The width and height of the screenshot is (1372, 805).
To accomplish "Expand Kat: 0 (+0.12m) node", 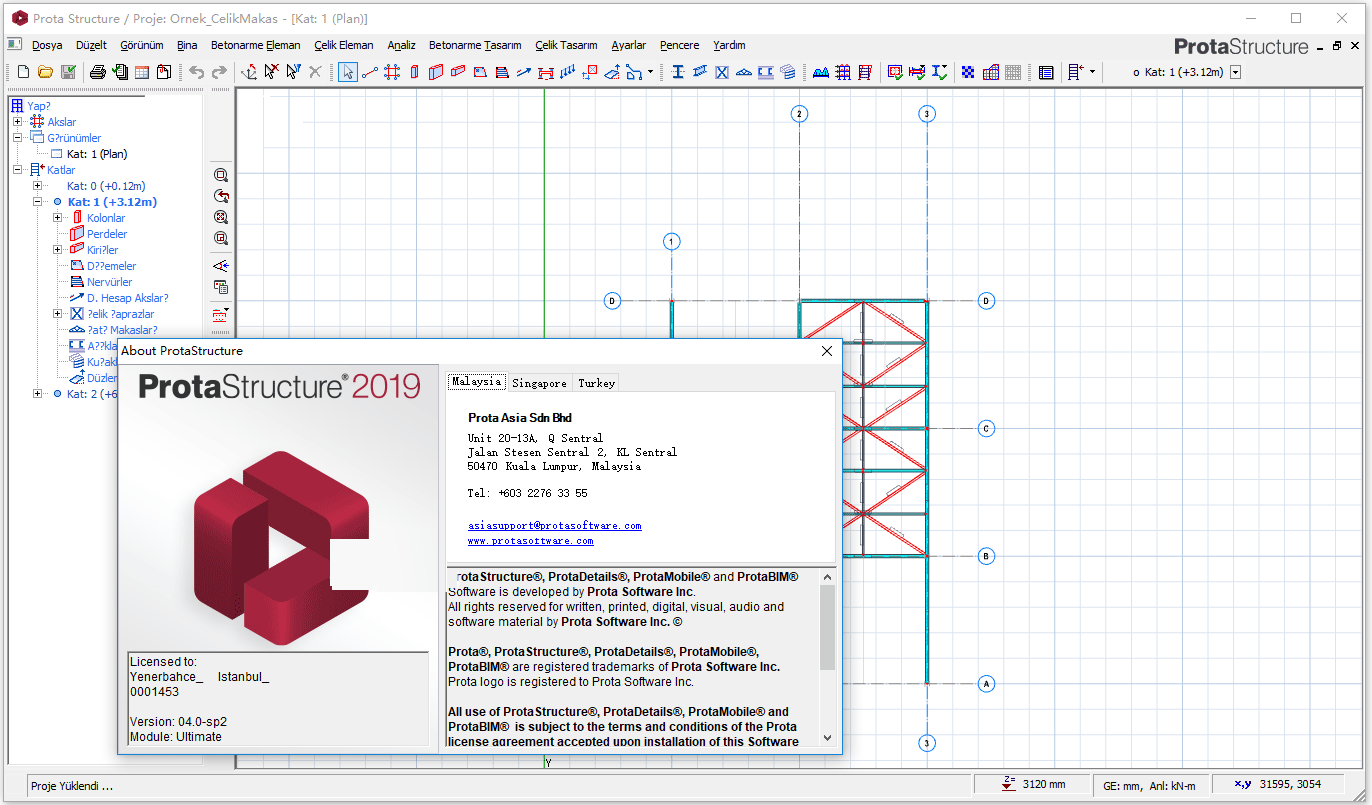I will tap(37, 186).
